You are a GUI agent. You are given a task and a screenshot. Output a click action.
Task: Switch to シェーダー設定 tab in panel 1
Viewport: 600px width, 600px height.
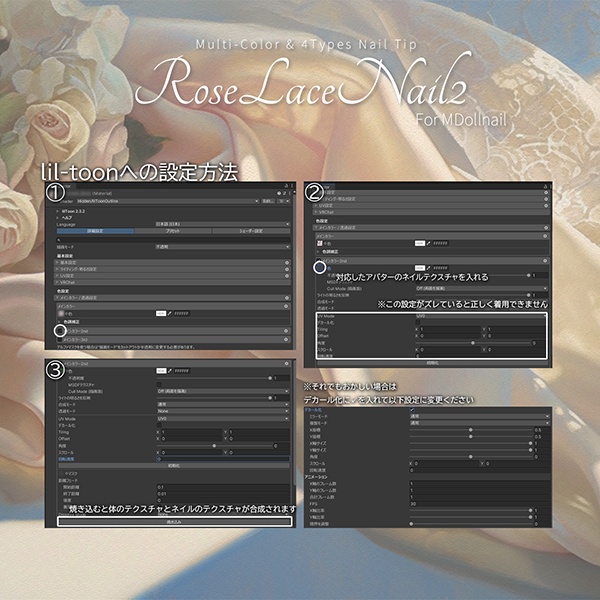tap(251, 231)
